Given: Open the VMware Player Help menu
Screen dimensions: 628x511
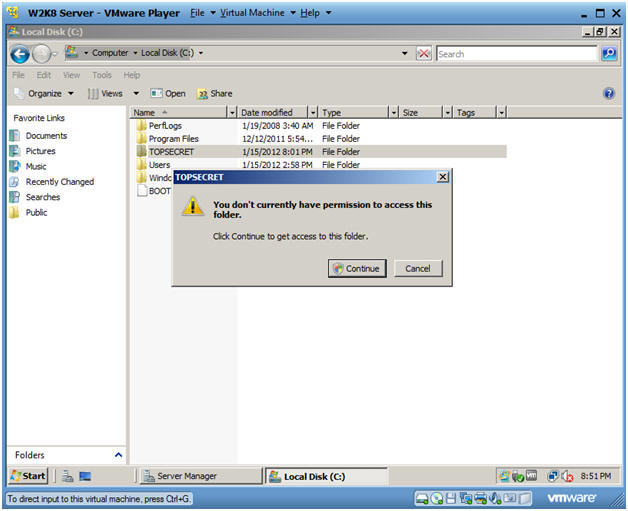Looking at the screenshot, I should 316,13.
